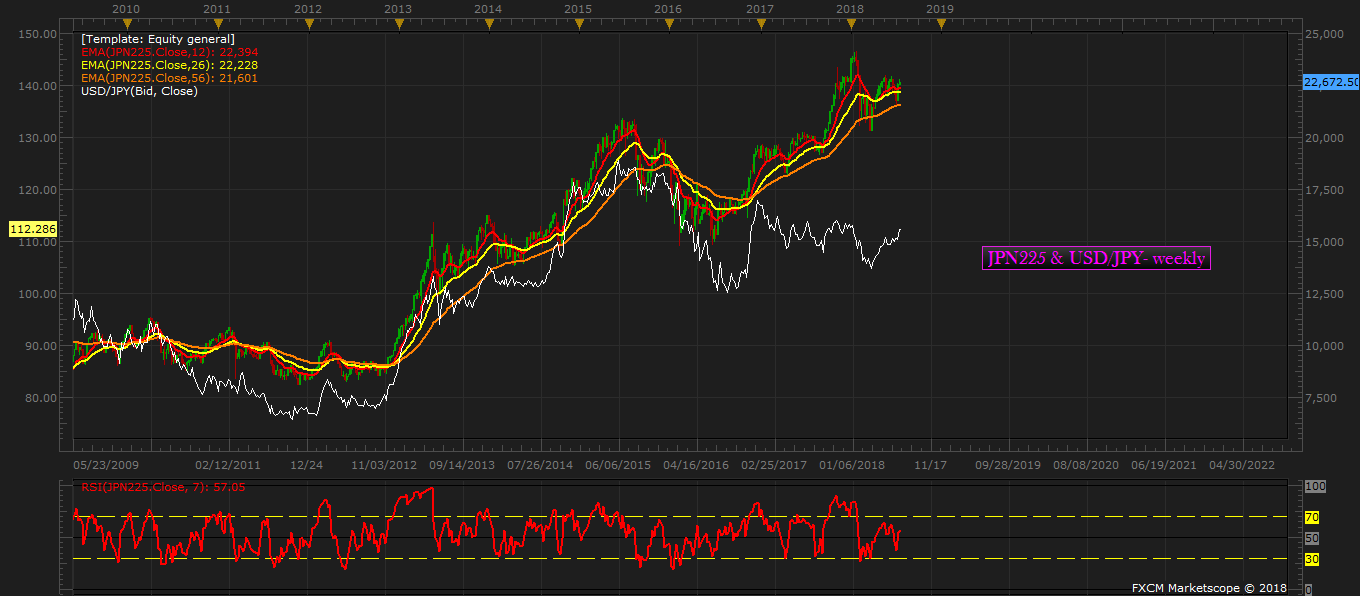Select the Template: Equity general label
The image size is (1360, 596).
click(x=158, y=39)
